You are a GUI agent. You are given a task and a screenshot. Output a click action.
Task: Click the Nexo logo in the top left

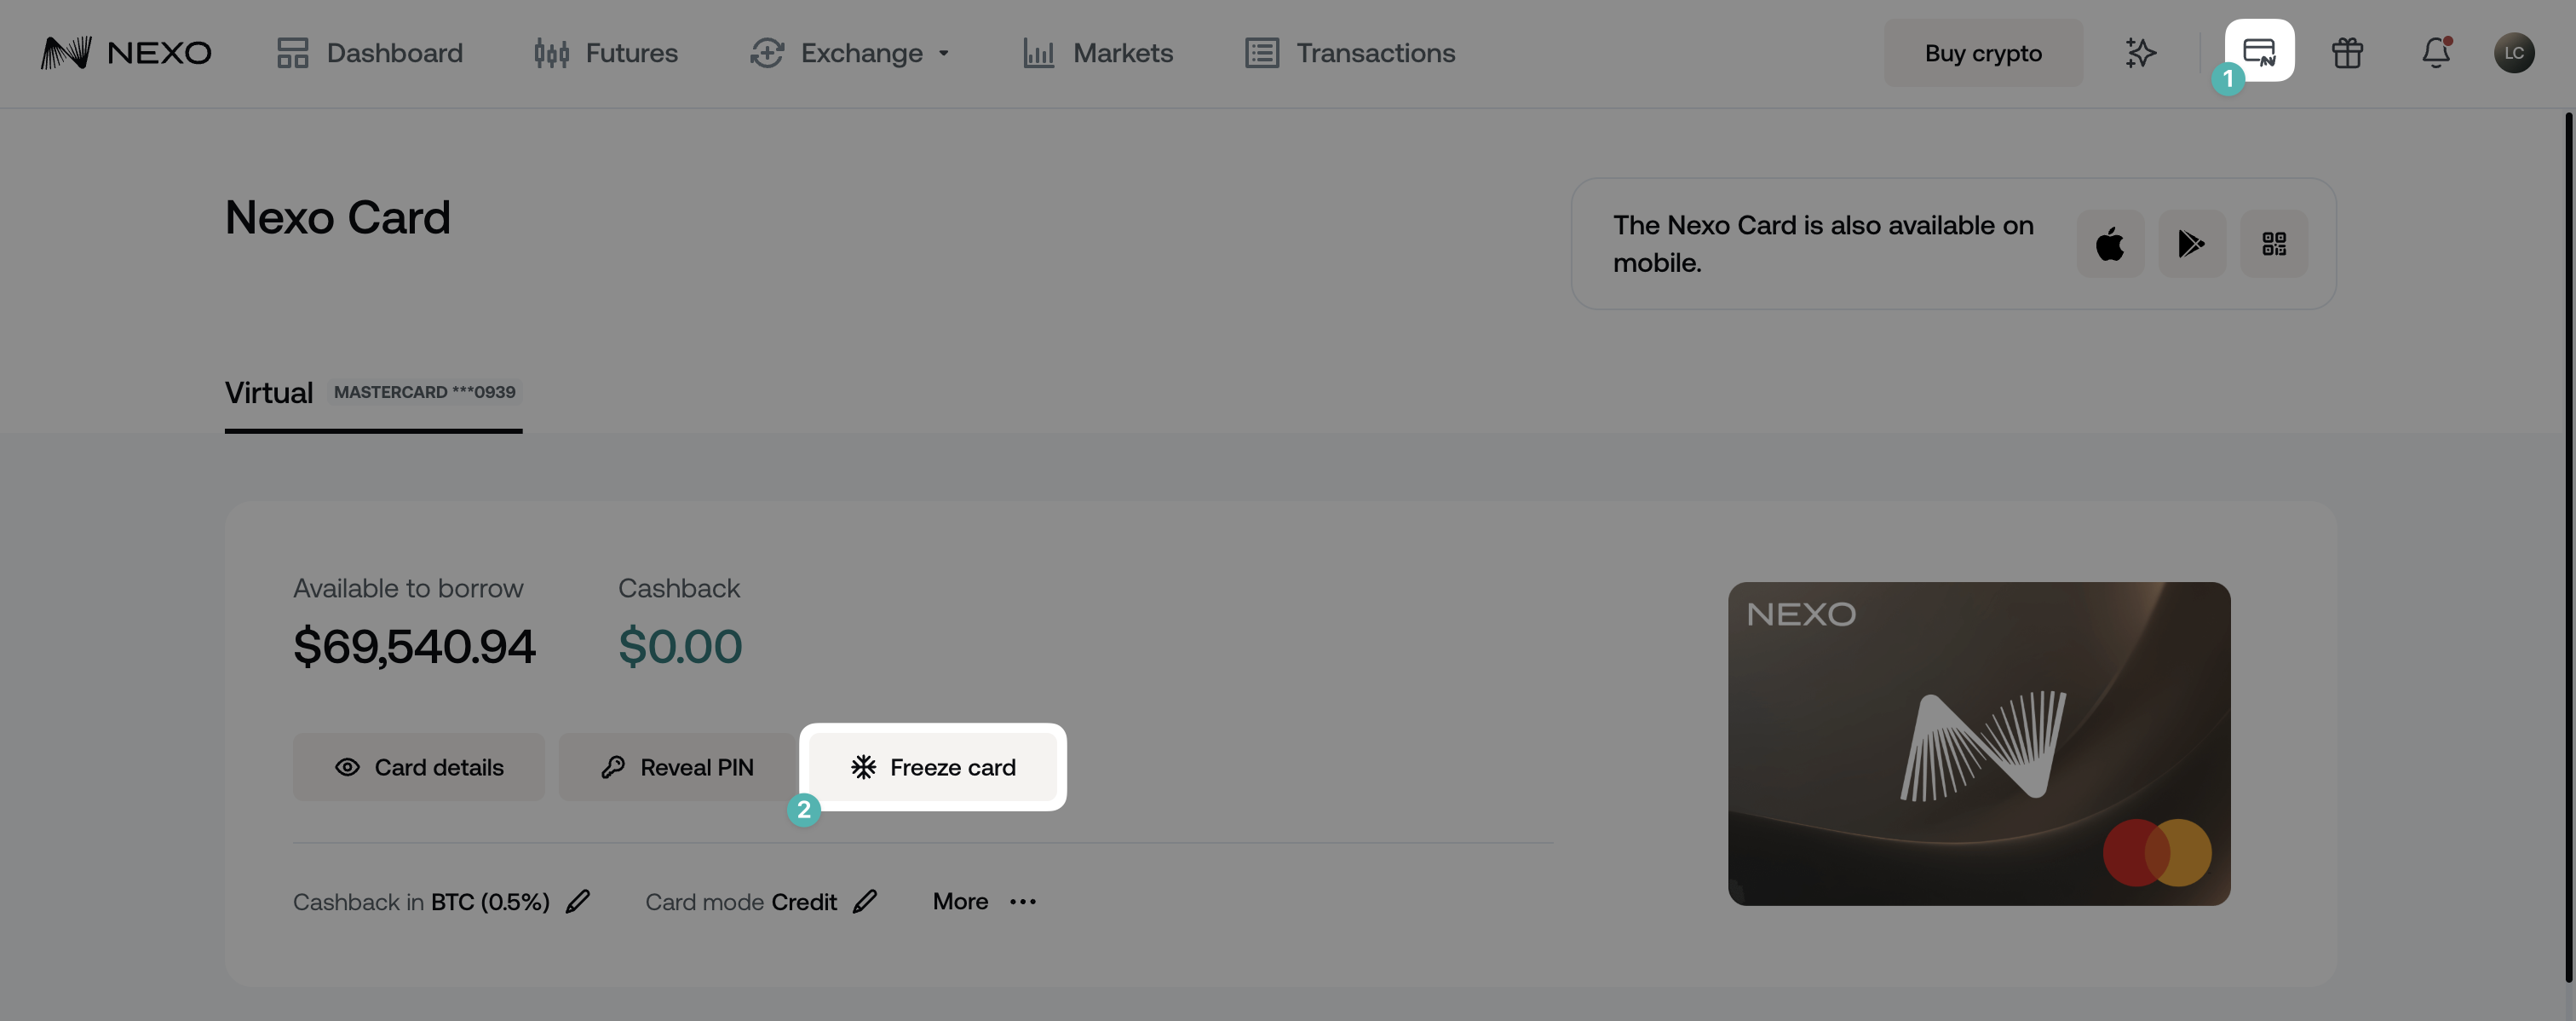tap(127, 52)
